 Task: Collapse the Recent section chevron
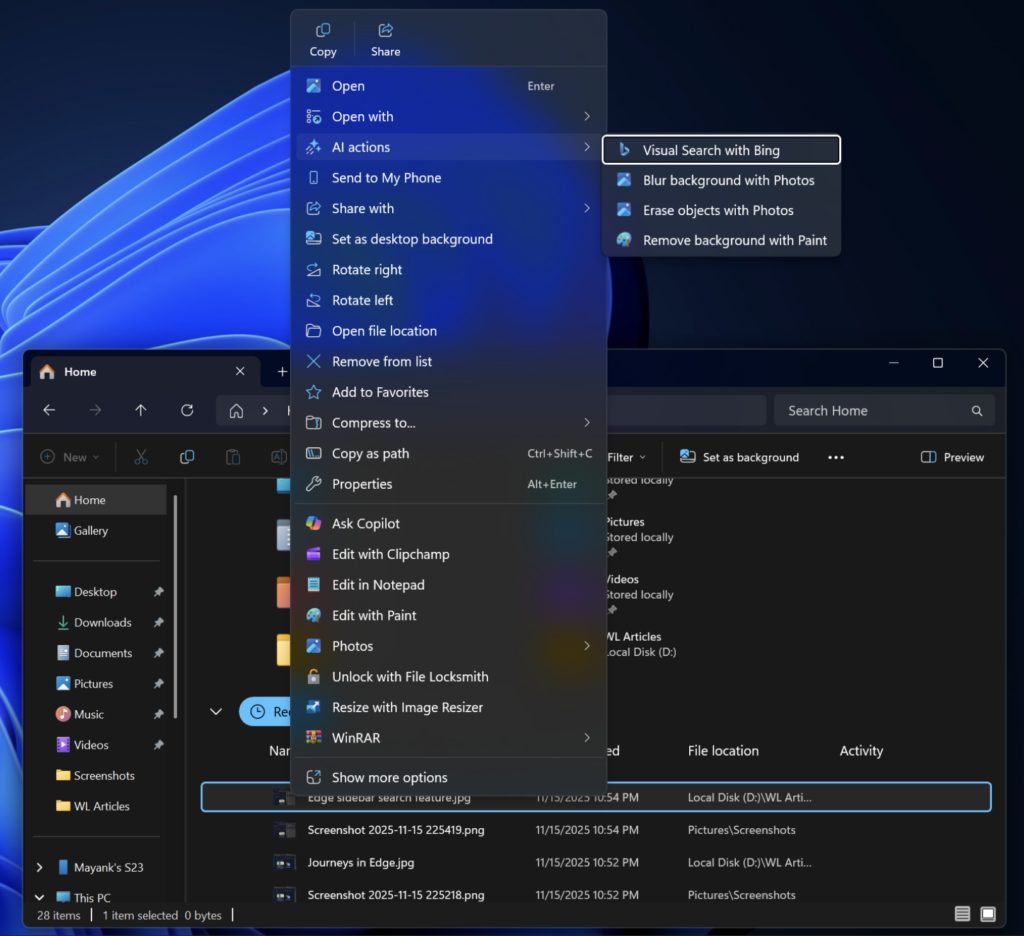[215, 711]
